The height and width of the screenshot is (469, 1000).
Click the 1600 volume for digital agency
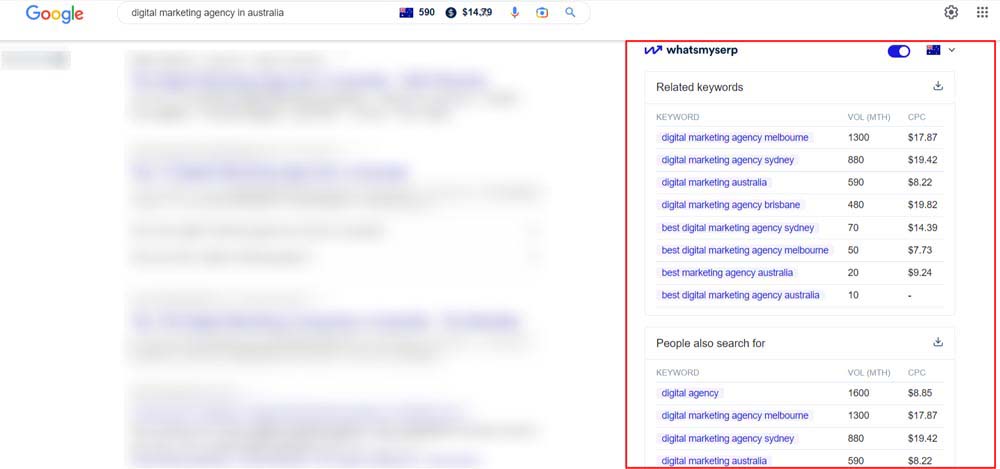[x=858, y=393]
